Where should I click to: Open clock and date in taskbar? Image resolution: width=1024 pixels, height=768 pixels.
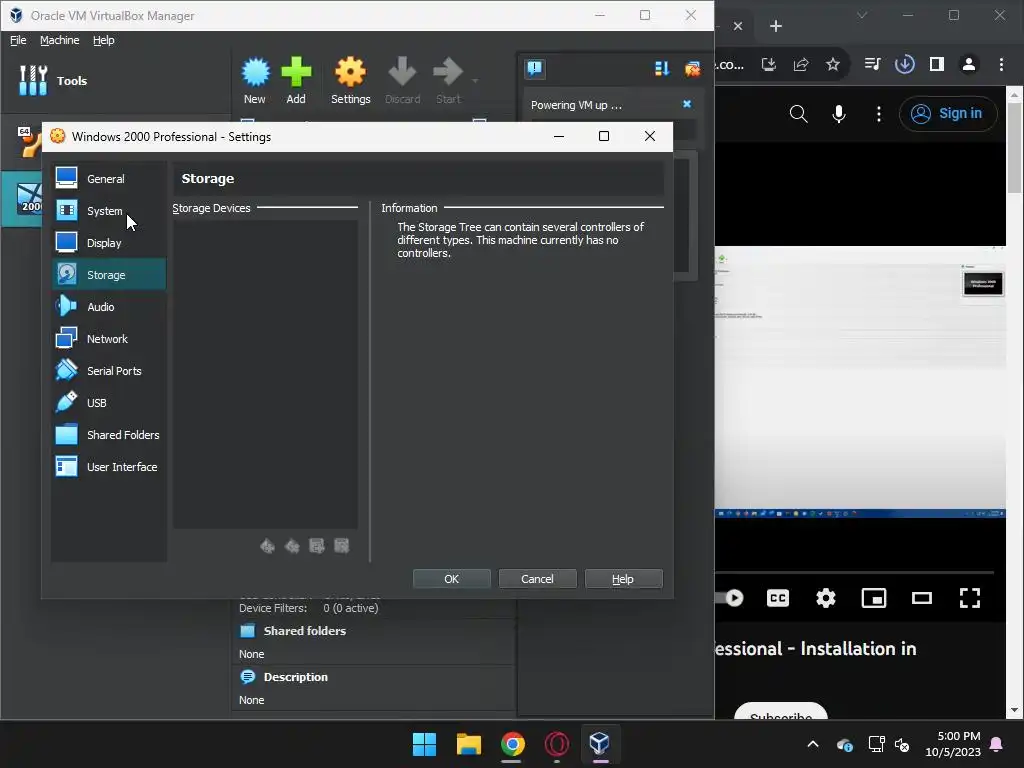click(x=953, y=744)
